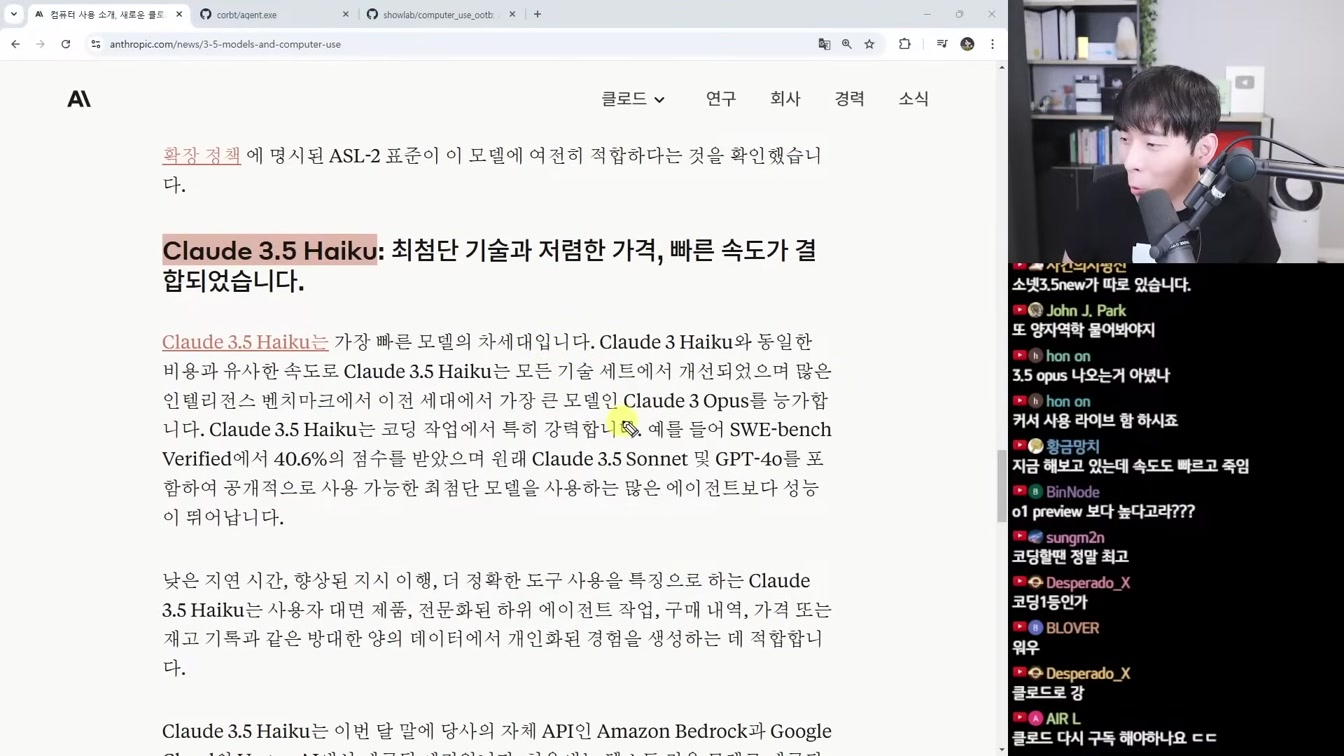Click the page vertical scrollbar thumb
Image resolution: width=1344 pixels, height=756 pixels.
[1002, 486]
